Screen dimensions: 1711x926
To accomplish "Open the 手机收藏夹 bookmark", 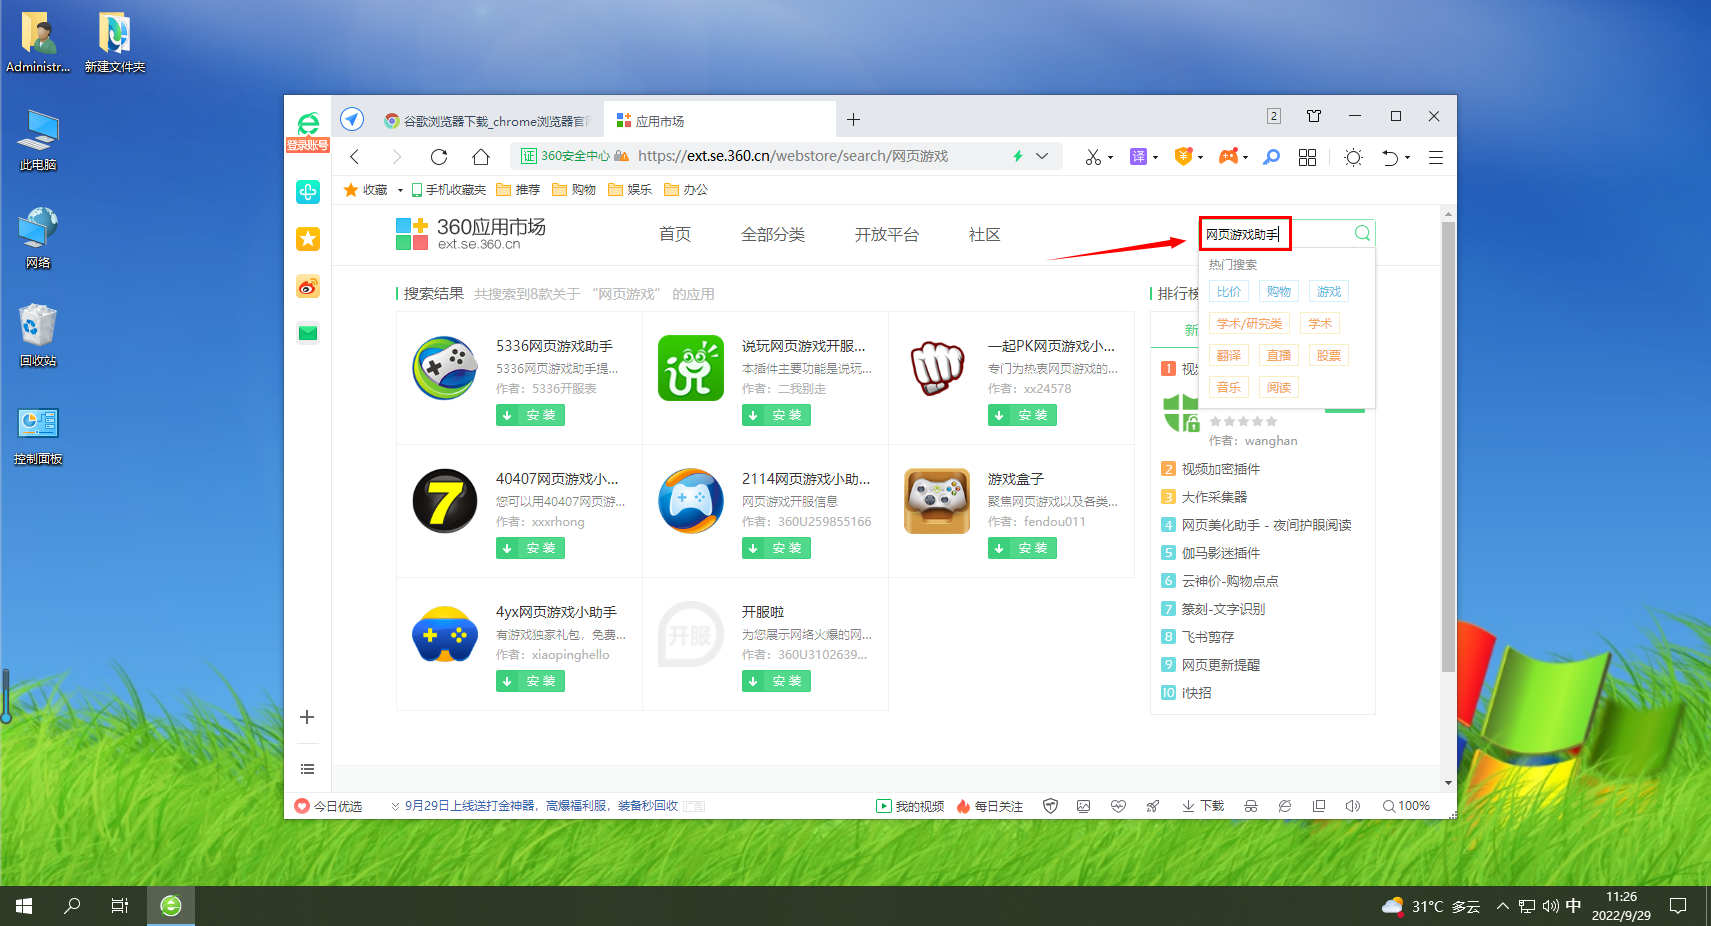I will coord(448,190).
